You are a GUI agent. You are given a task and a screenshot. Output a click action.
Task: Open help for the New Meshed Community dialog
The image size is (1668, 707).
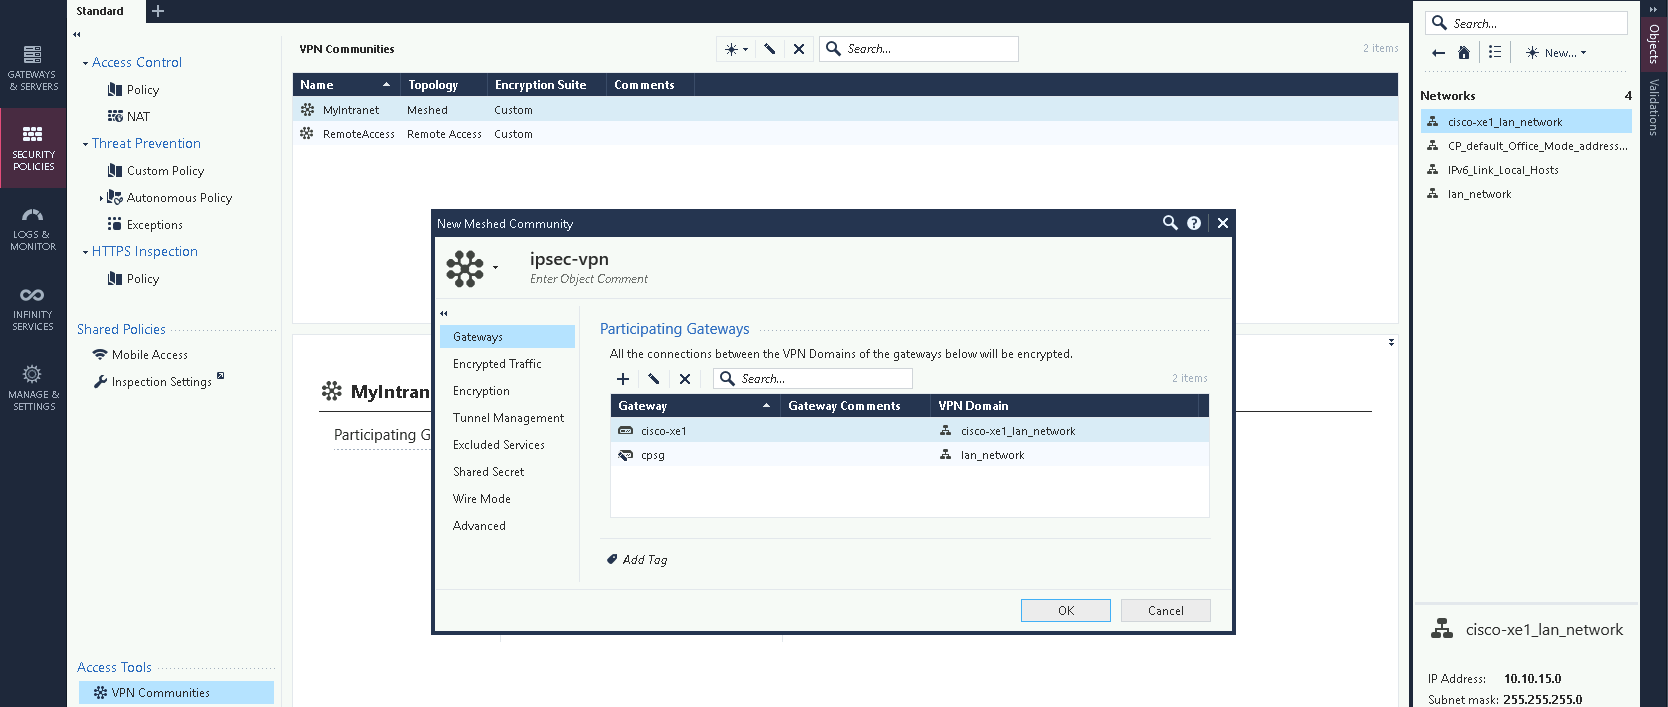click(x=1194, y=223)
